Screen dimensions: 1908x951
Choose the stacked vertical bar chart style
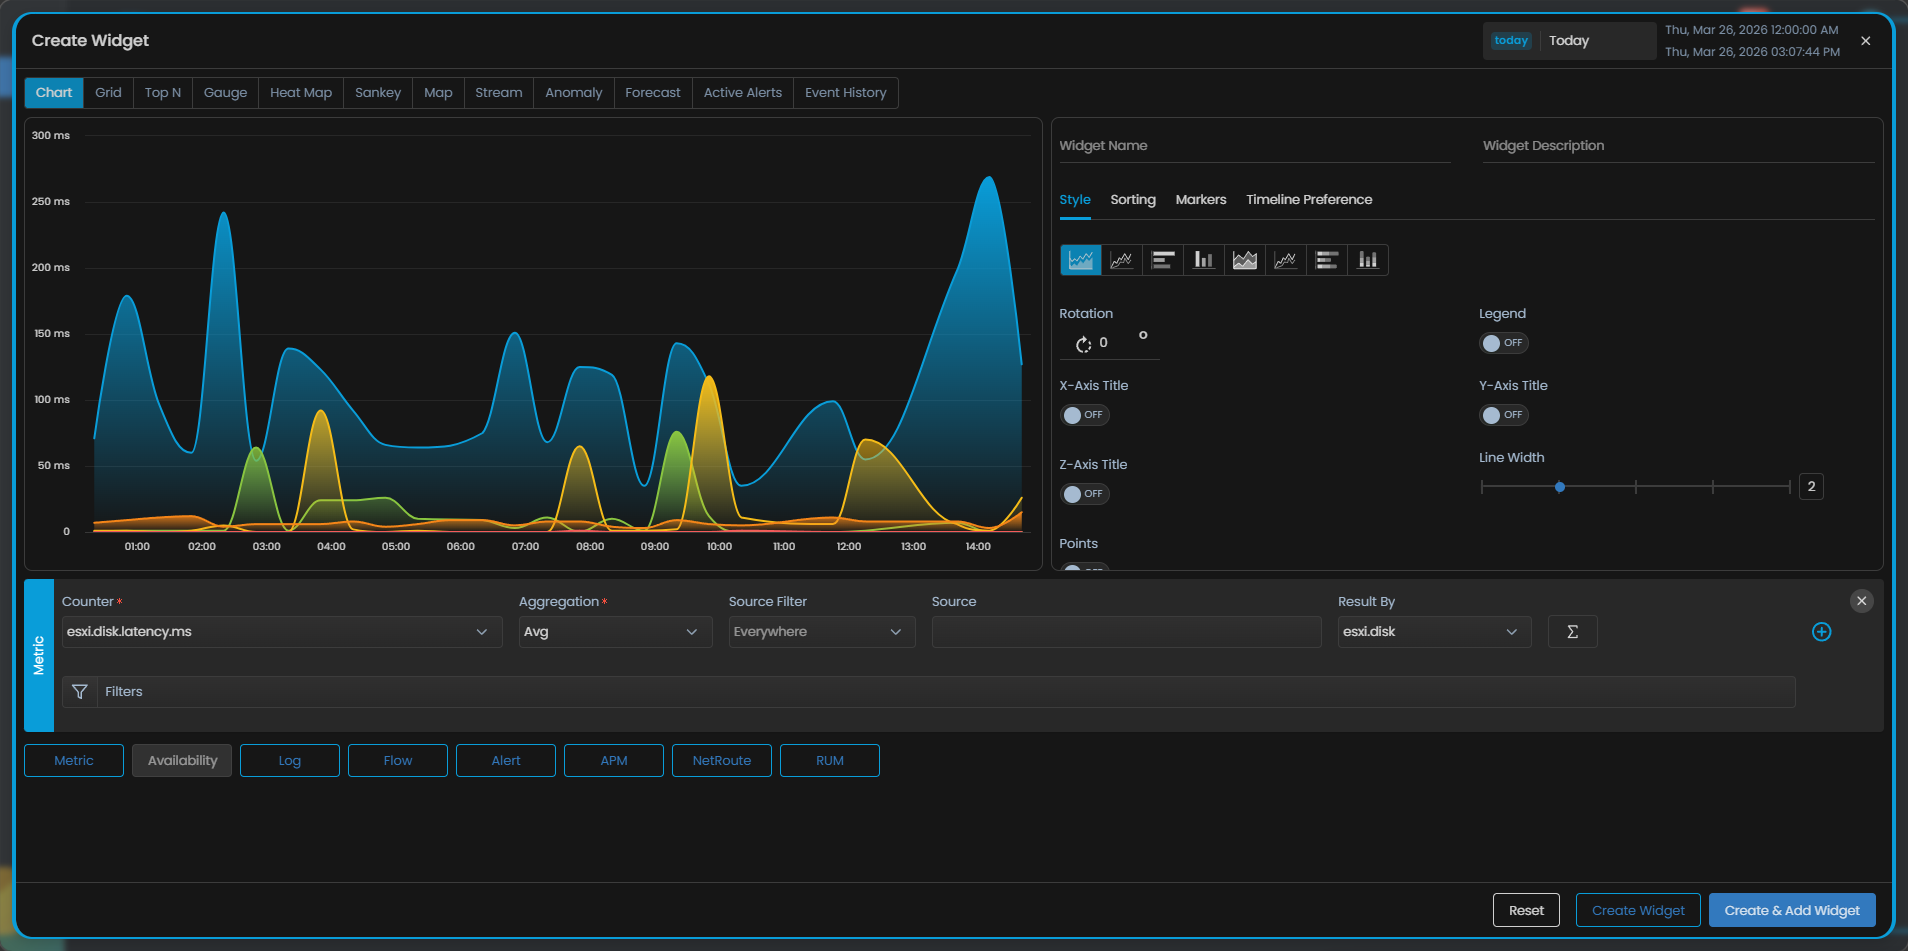tap(1368, 260)
